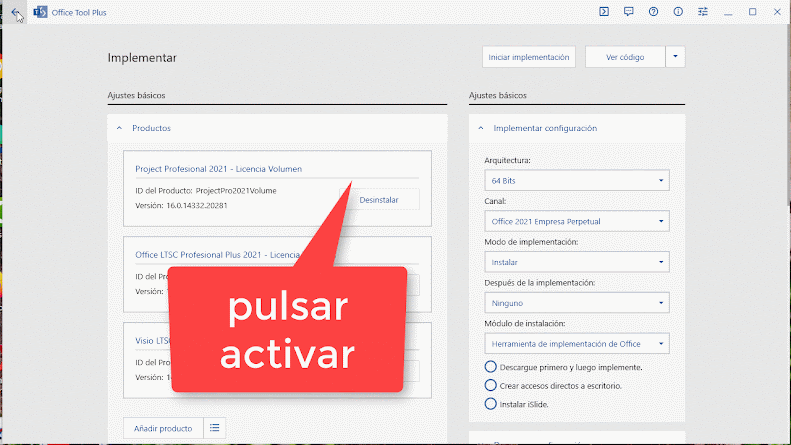Open the arrow next to Ver código
The height and width of the screenshot is (445, 791).
[675, 57]
